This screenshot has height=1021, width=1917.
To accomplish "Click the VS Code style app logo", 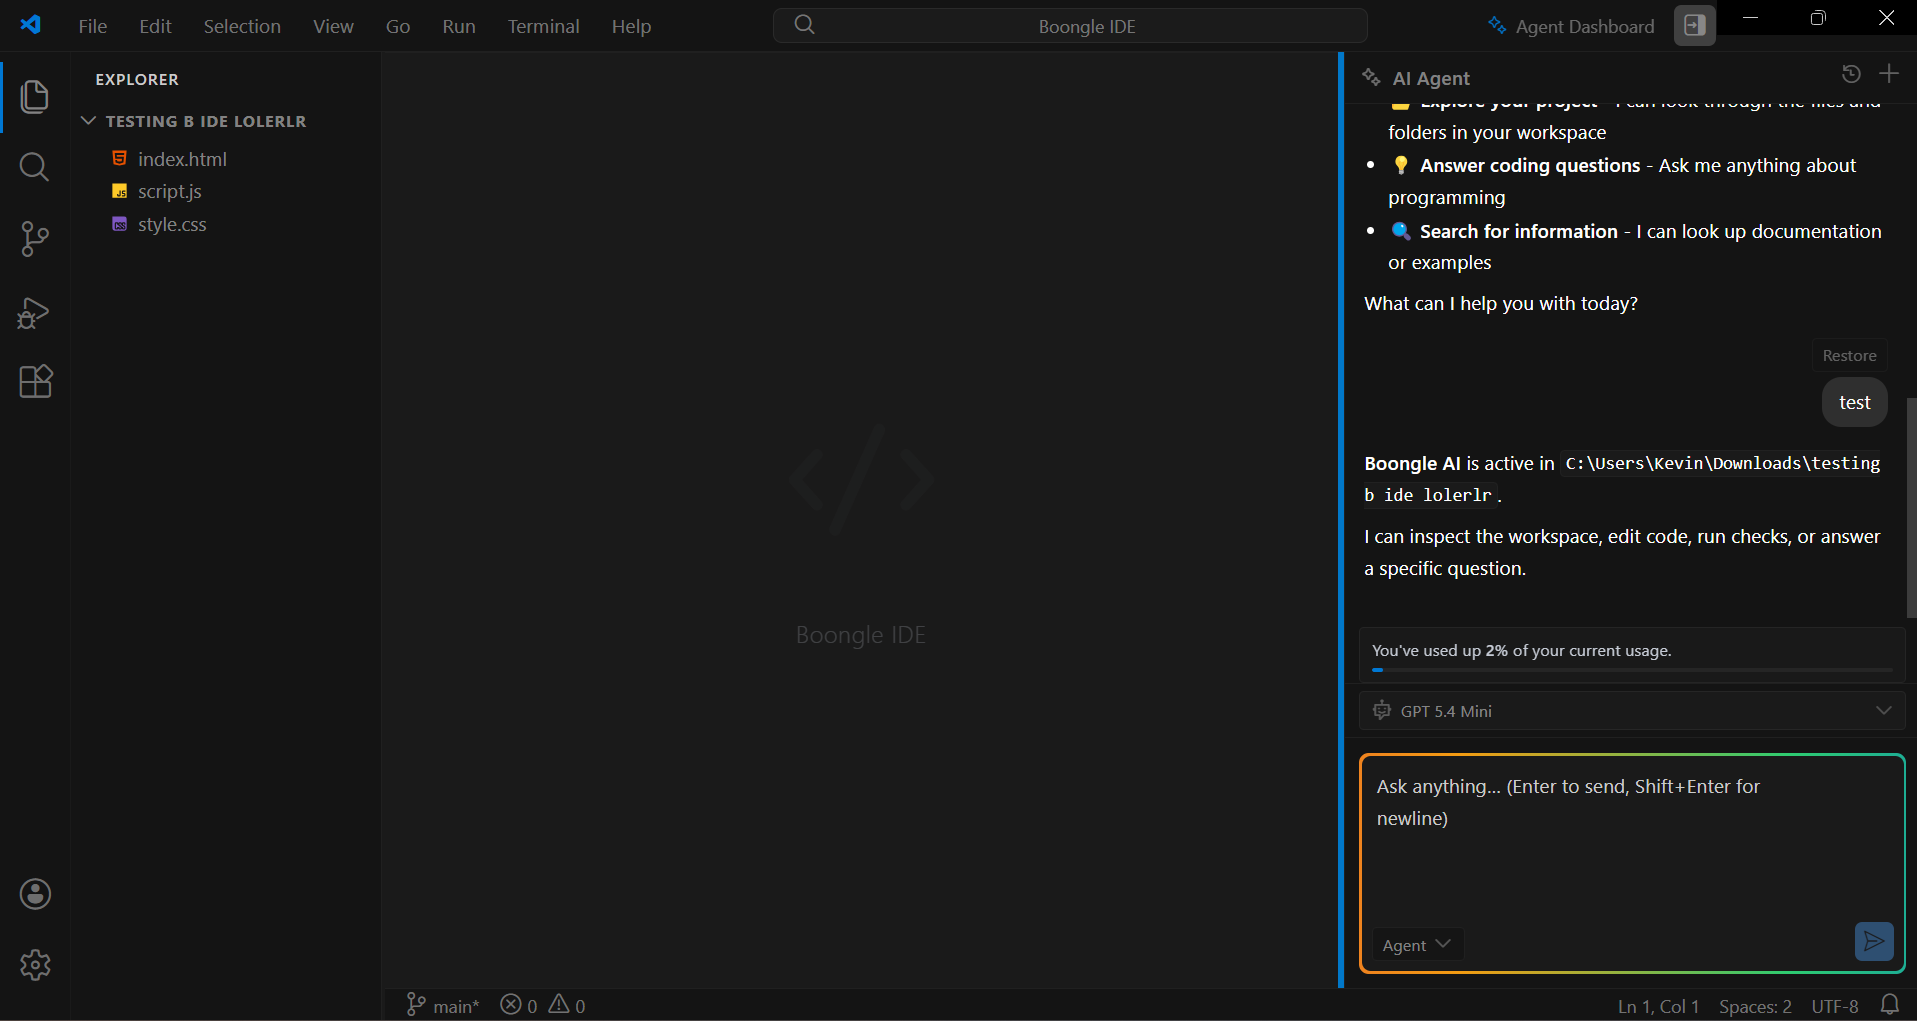I will click(x=31, y=25).
